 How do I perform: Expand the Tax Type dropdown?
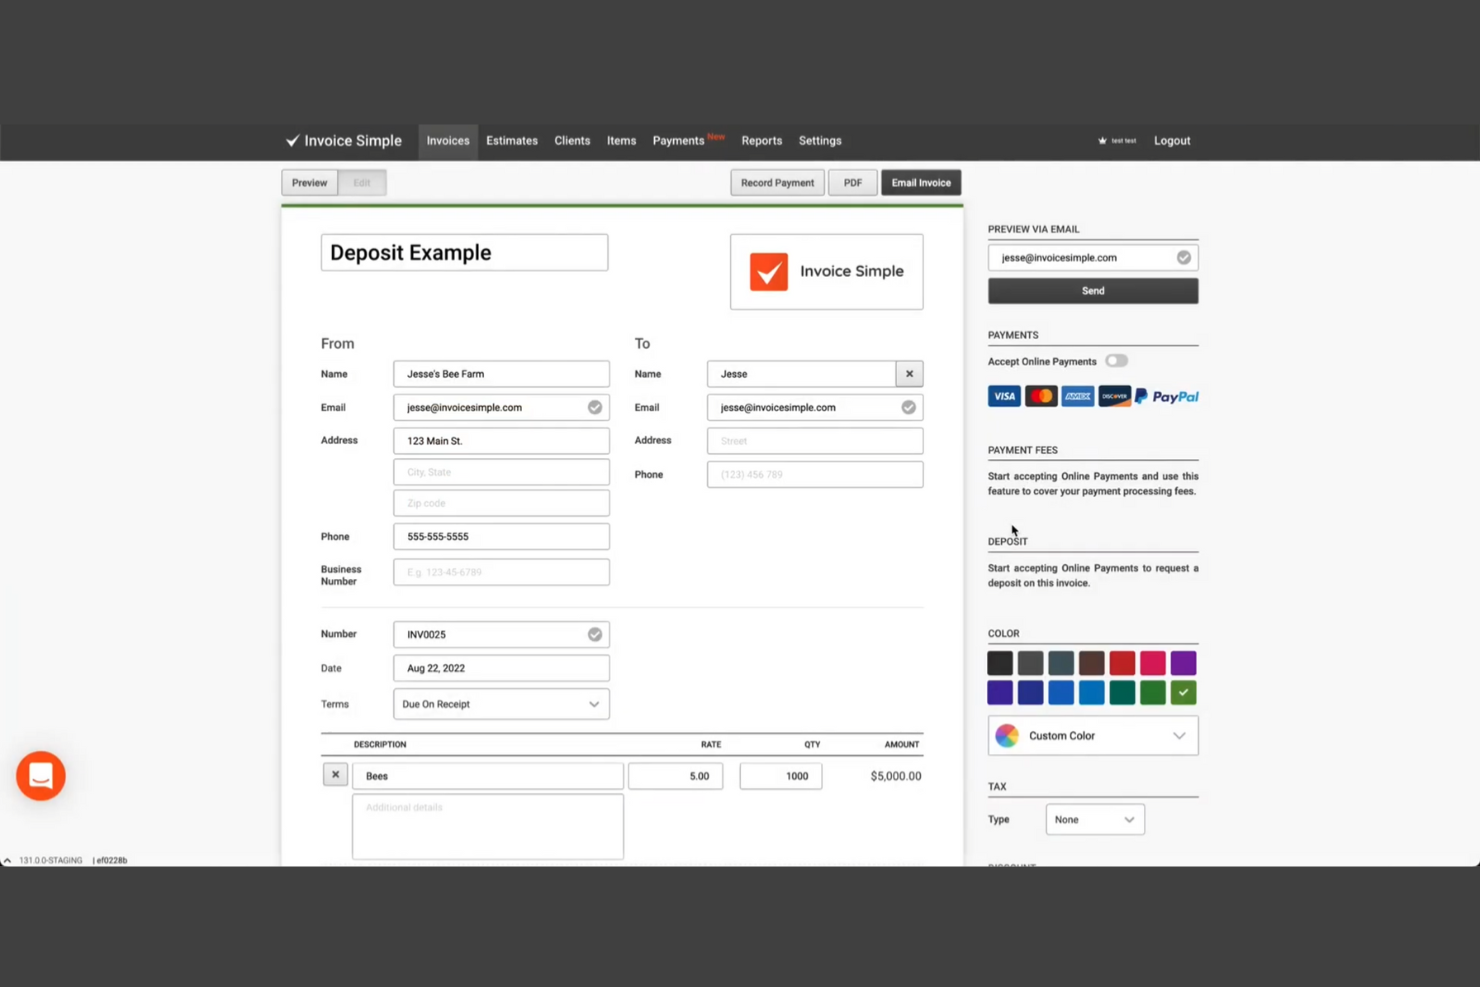pos(1095,819)
